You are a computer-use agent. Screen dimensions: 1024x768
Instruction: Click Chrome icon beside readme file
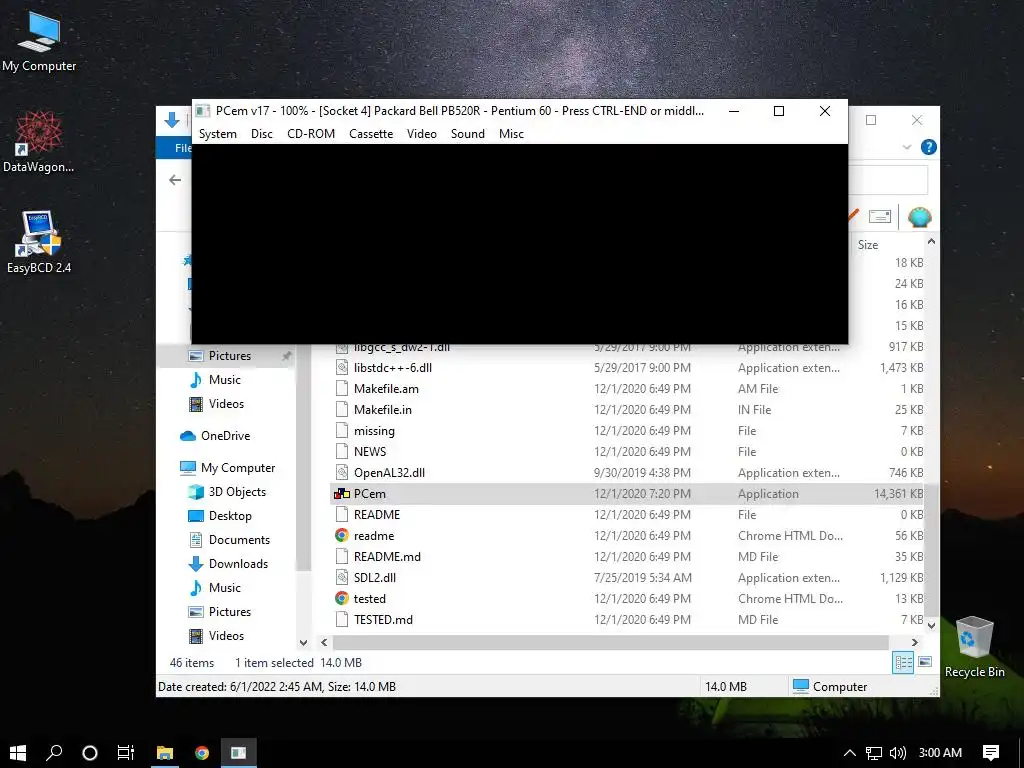pyautogui.click(x=342, y=536)
